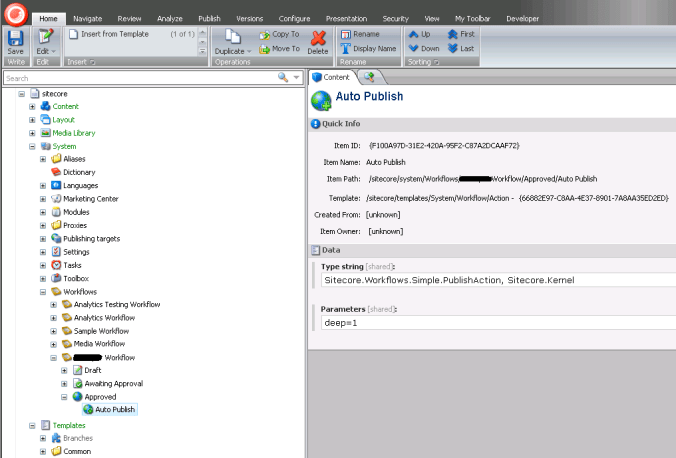Viewport: 676px width, 458px height.
Task: Select Analytics Testing Workflow tree item
Action: pyautogui.click(x=117, y=304)
